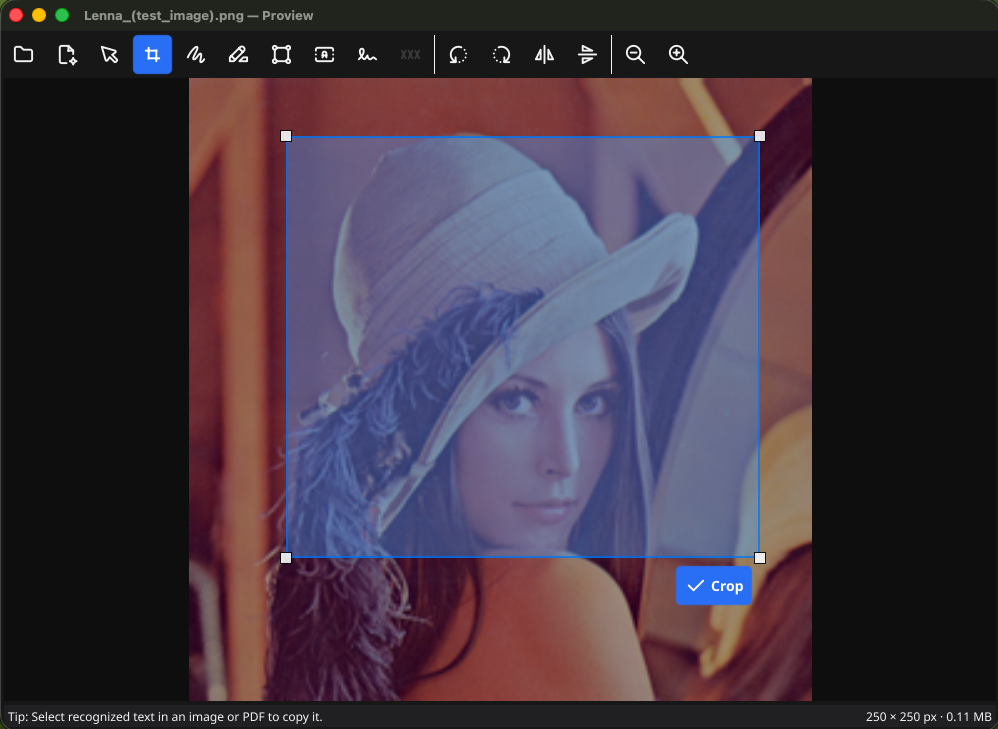The height and width of the screenshot is (729, 998).
Task: Rotate the image counterclockwise
Action: click(x=458, y=55)
